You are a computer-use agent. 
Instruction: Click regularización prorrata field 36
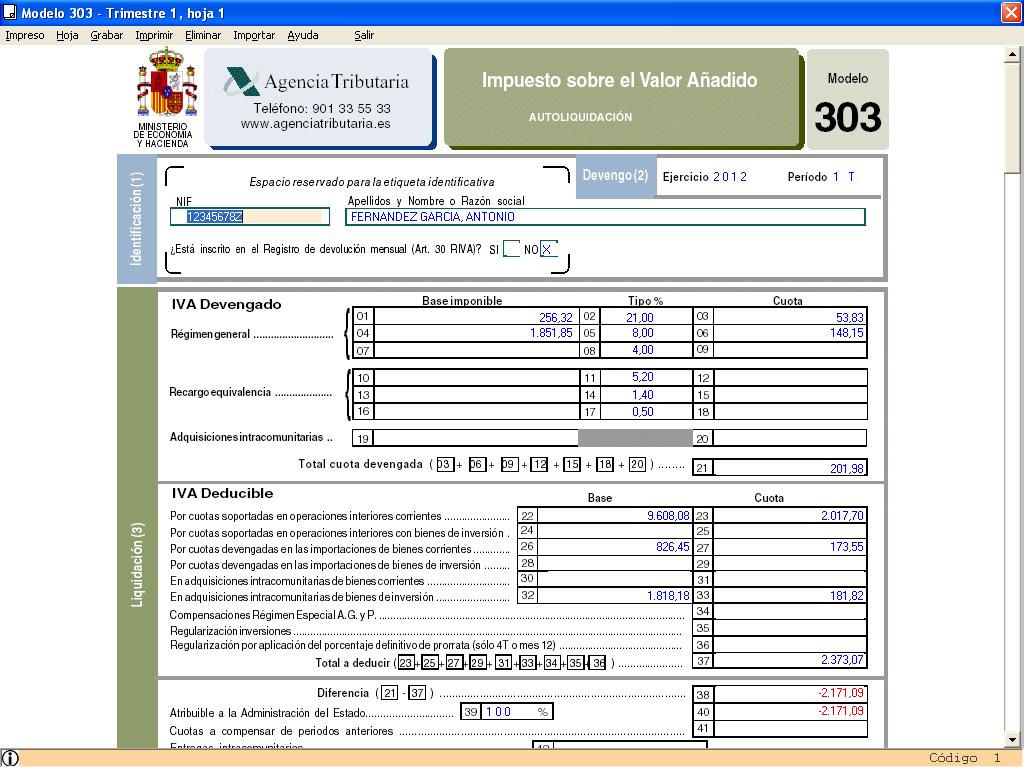coord(790,645)
